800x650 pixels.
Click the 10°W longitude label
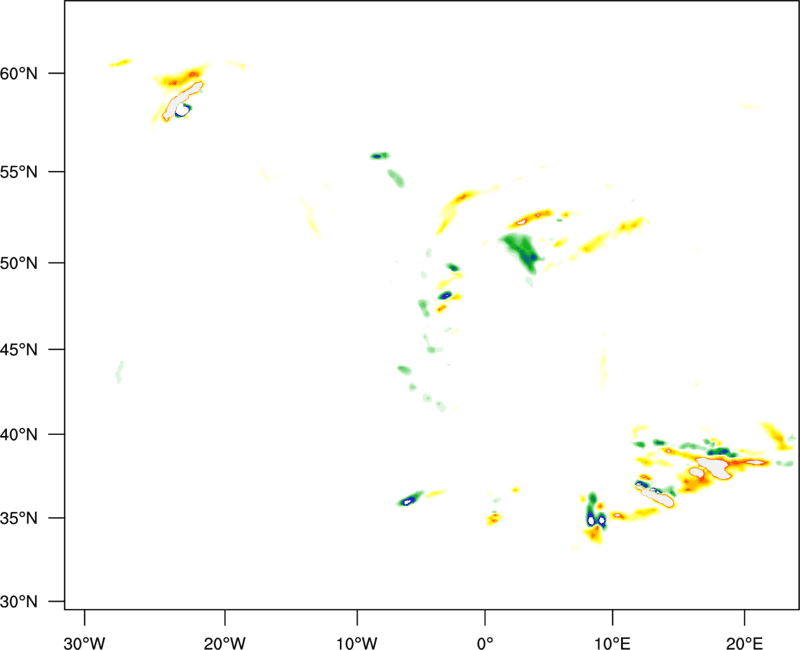tap(357, 643)
